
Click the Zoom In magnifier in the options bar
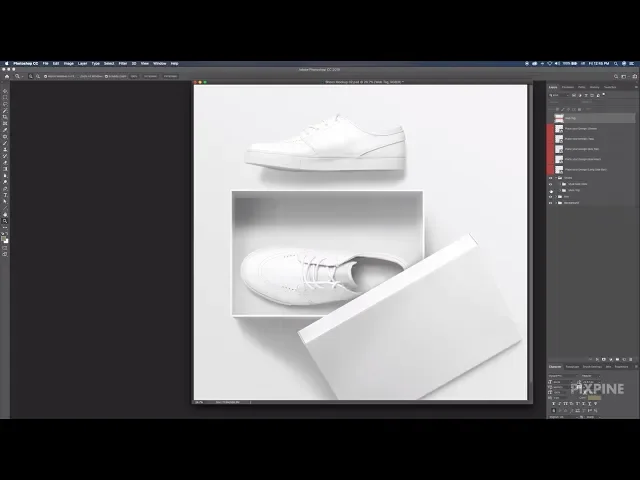pos(29,75)
